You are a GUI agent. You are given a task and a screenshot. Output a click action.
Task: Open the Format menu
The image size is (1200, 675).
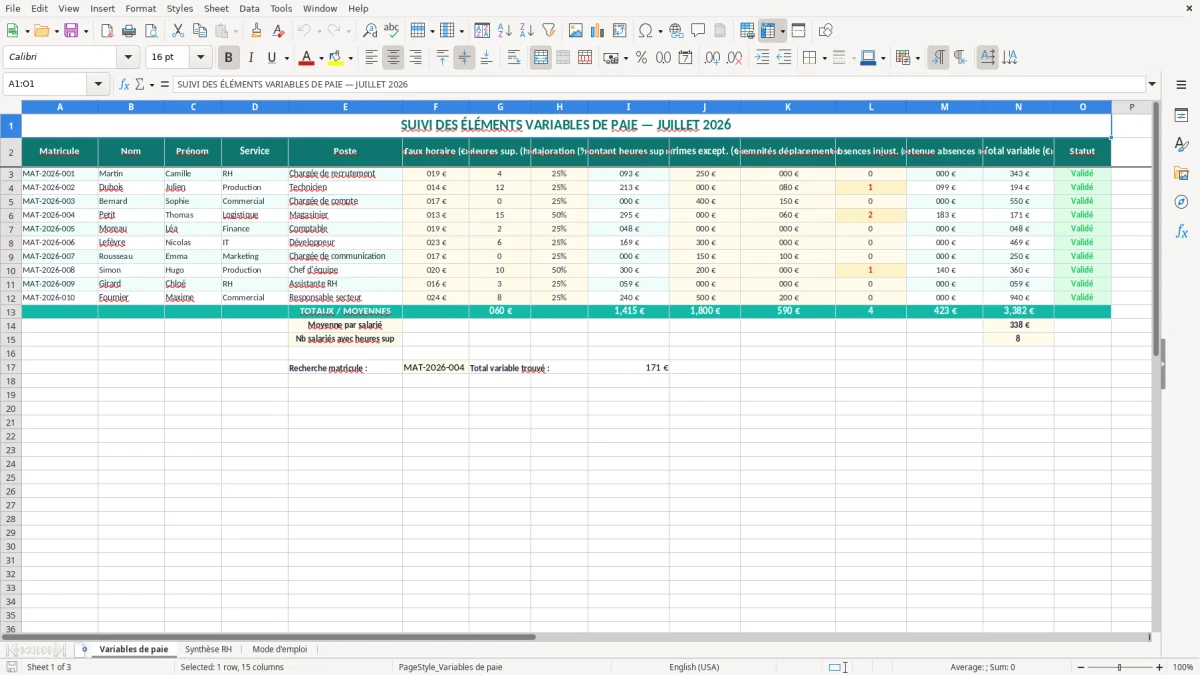(x=140, y=8)
